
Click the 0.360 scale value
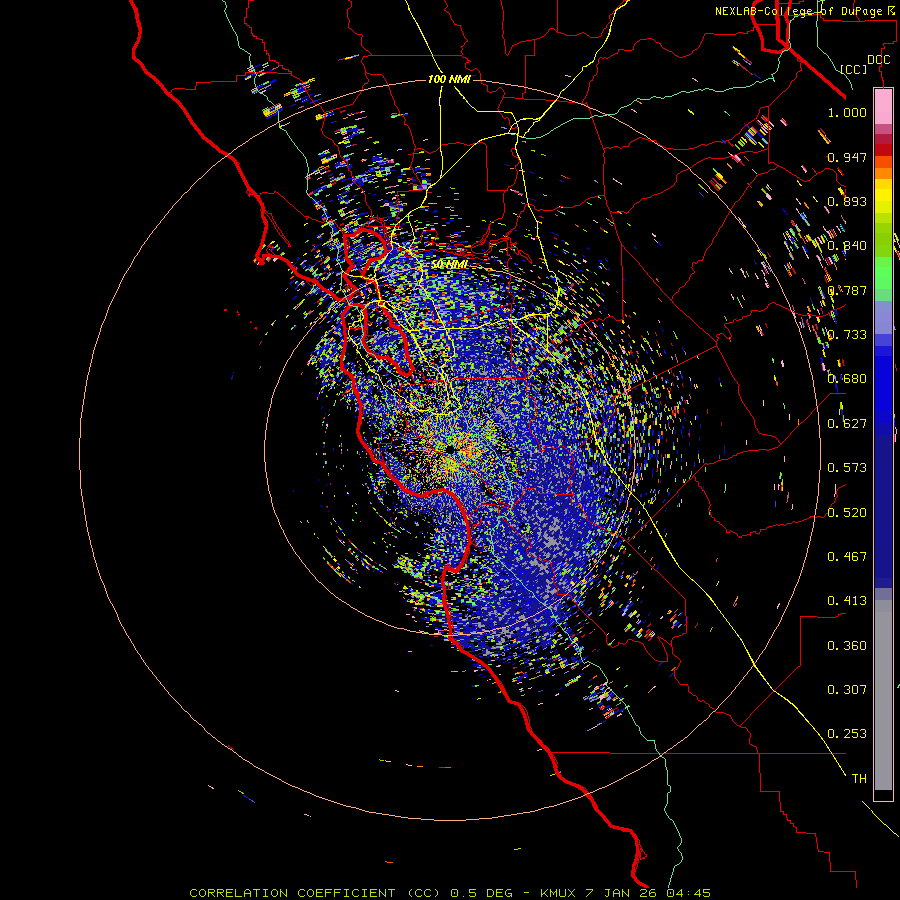[847, 646]
